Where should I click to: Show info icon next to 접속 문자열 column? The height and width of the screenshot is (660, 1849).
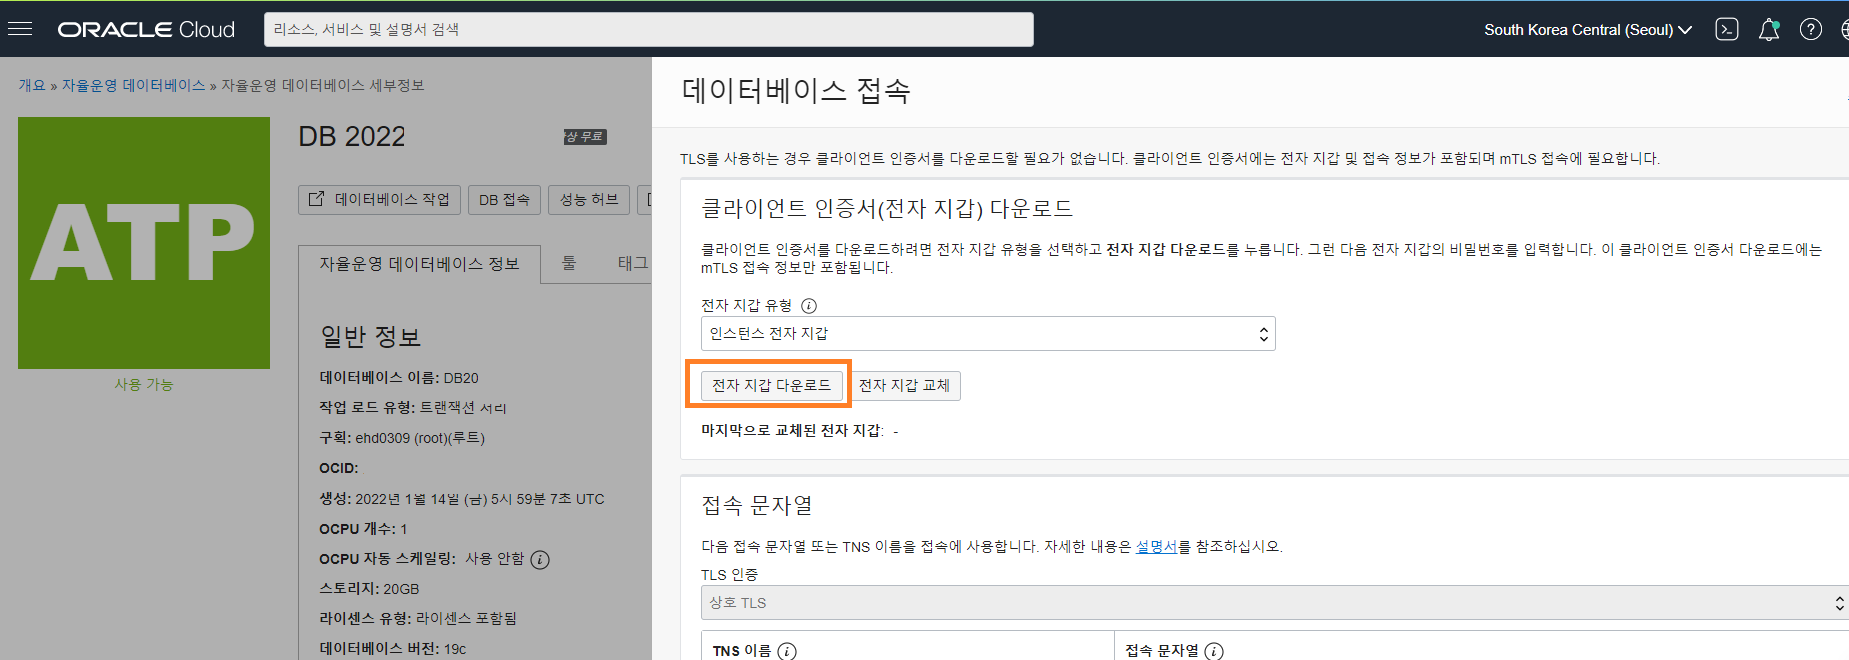(x=1214, y=651)
